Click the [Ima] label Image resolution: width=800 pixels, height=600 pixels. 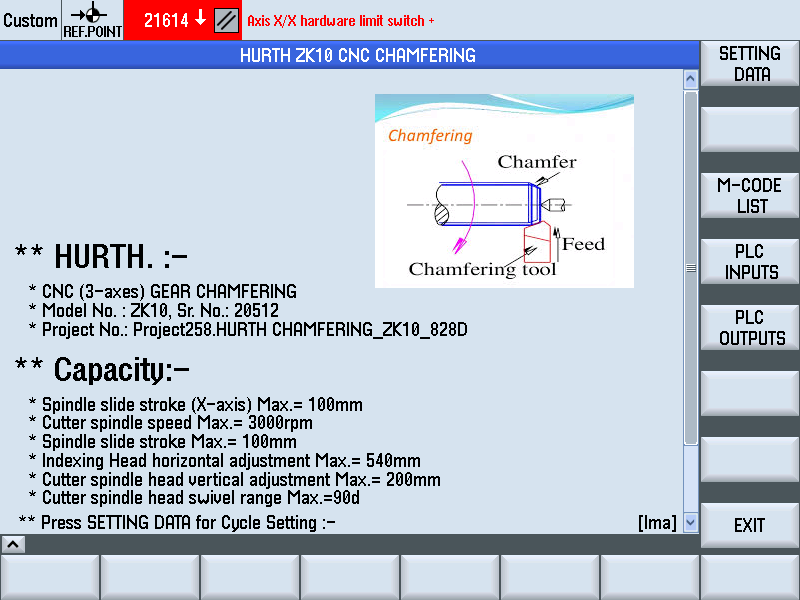(657, 522)
